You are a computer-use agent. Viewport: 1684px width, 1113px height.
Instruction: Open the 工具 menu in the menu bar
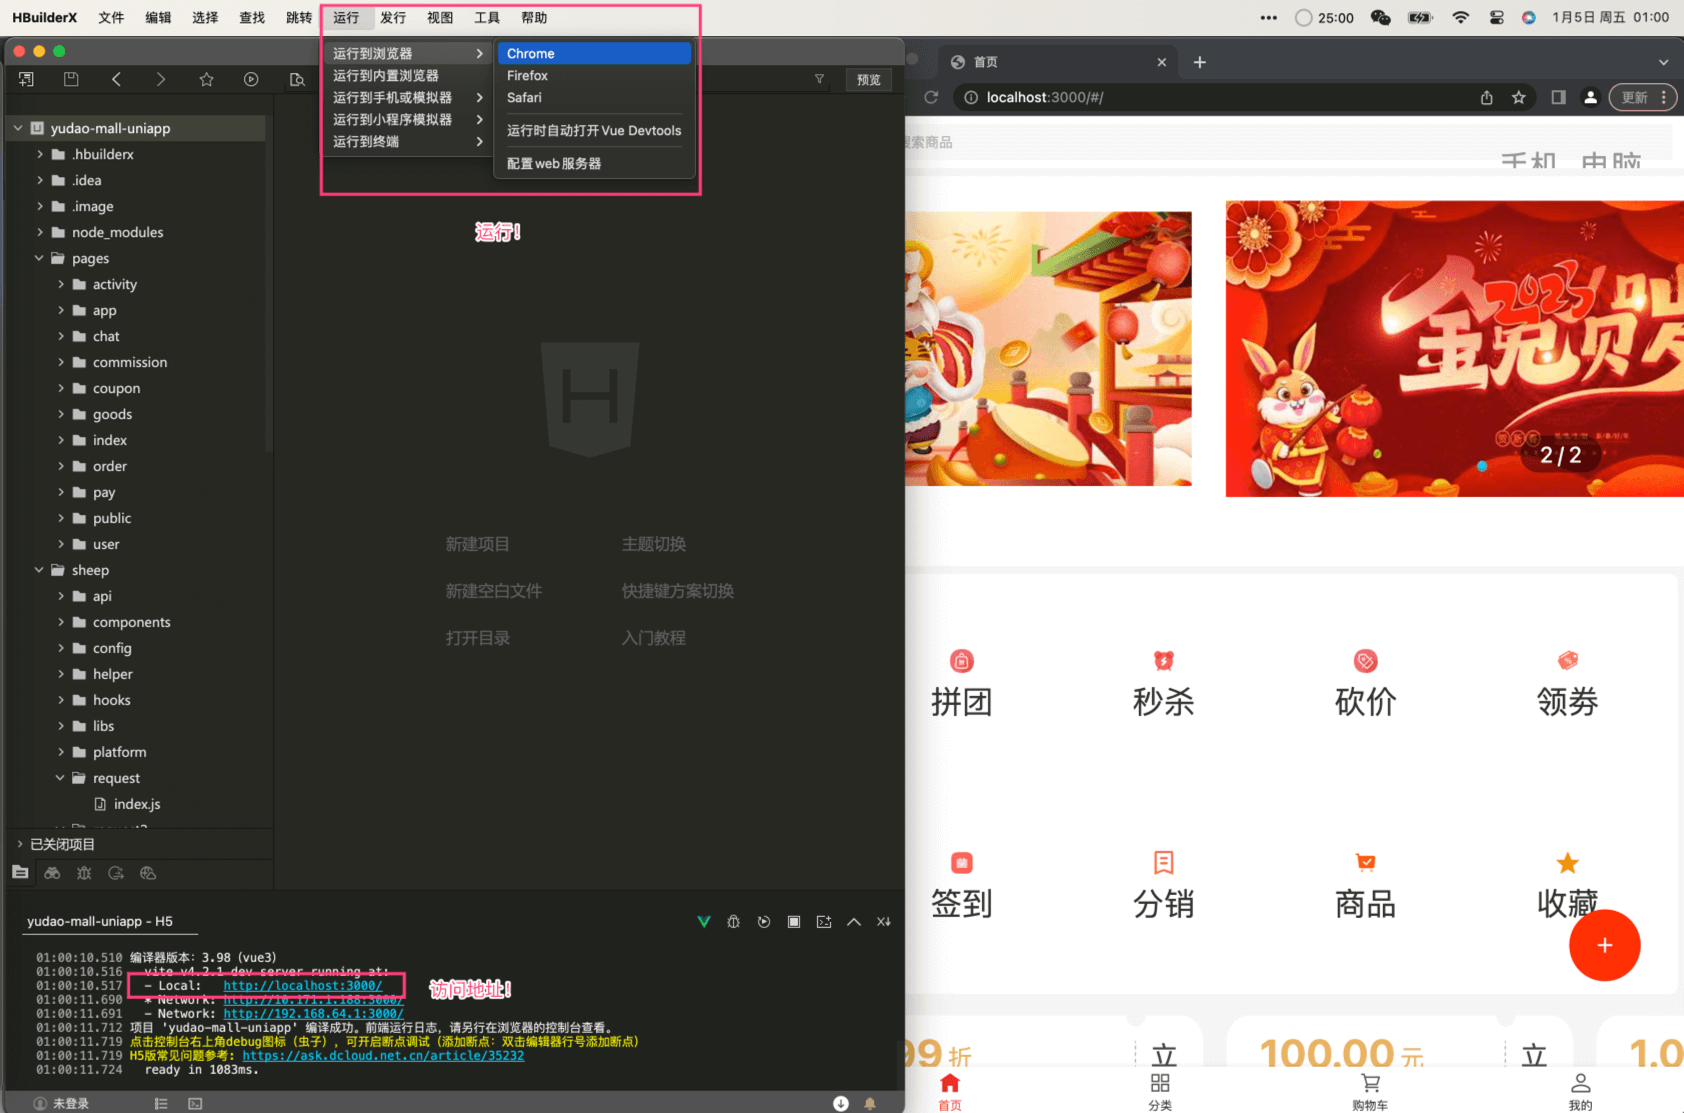[x=487, y=17]
